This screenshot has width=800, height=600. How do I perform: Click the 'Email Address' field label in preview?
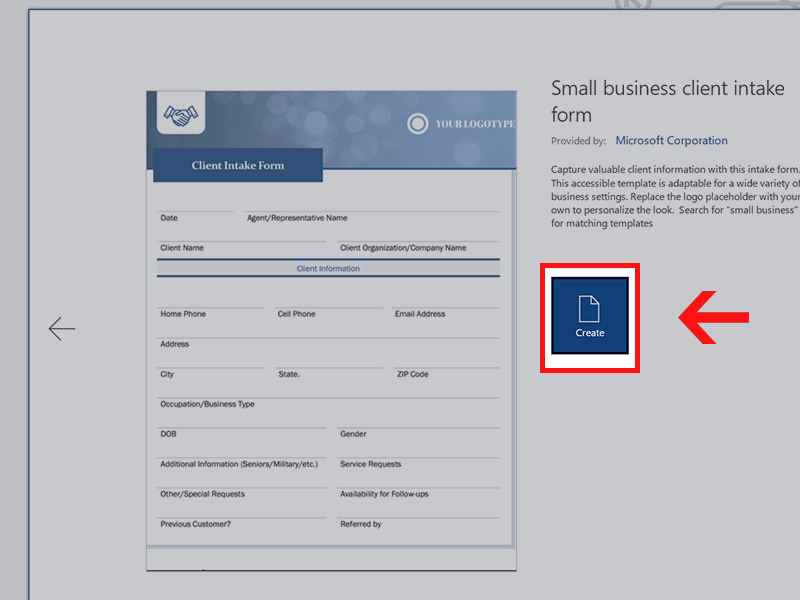pos(420,314)
